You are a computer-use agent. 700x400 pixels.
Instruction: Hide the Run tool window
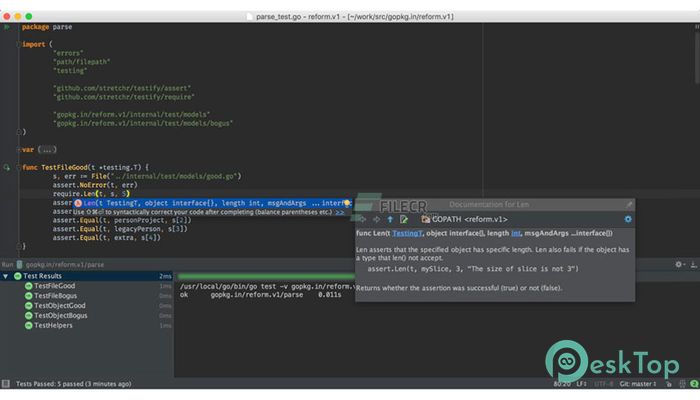click(693, 265)
